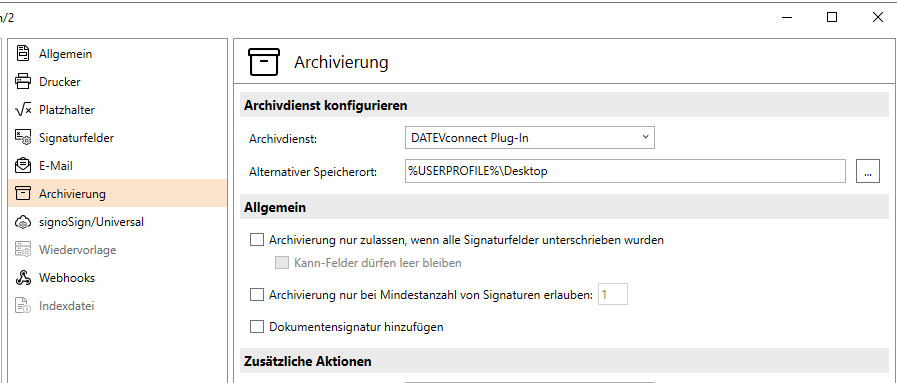The height and width of the screenshot is (383, 897).
Task: Click the E-Mail envelope icon
Action: pos(23,166)
